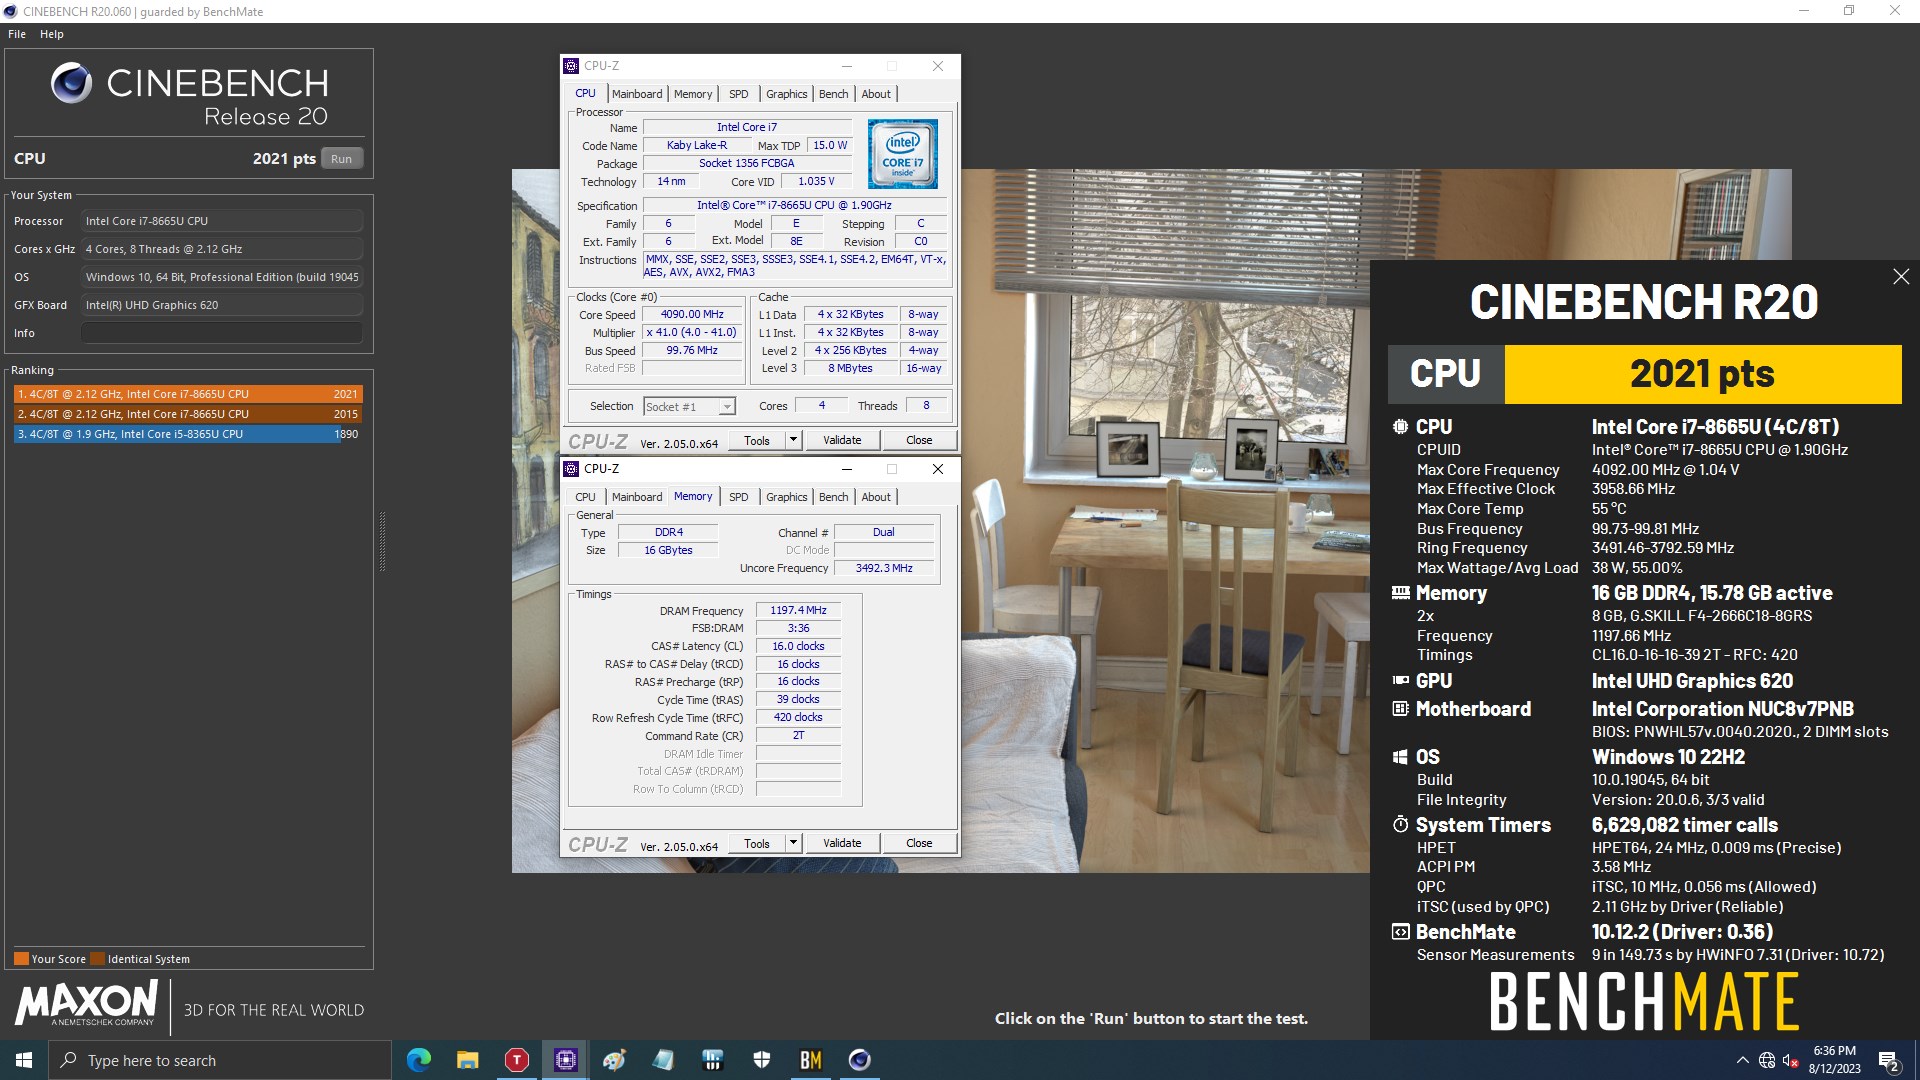Open the About tab in the upper CPU-Z window

[876, 94]
